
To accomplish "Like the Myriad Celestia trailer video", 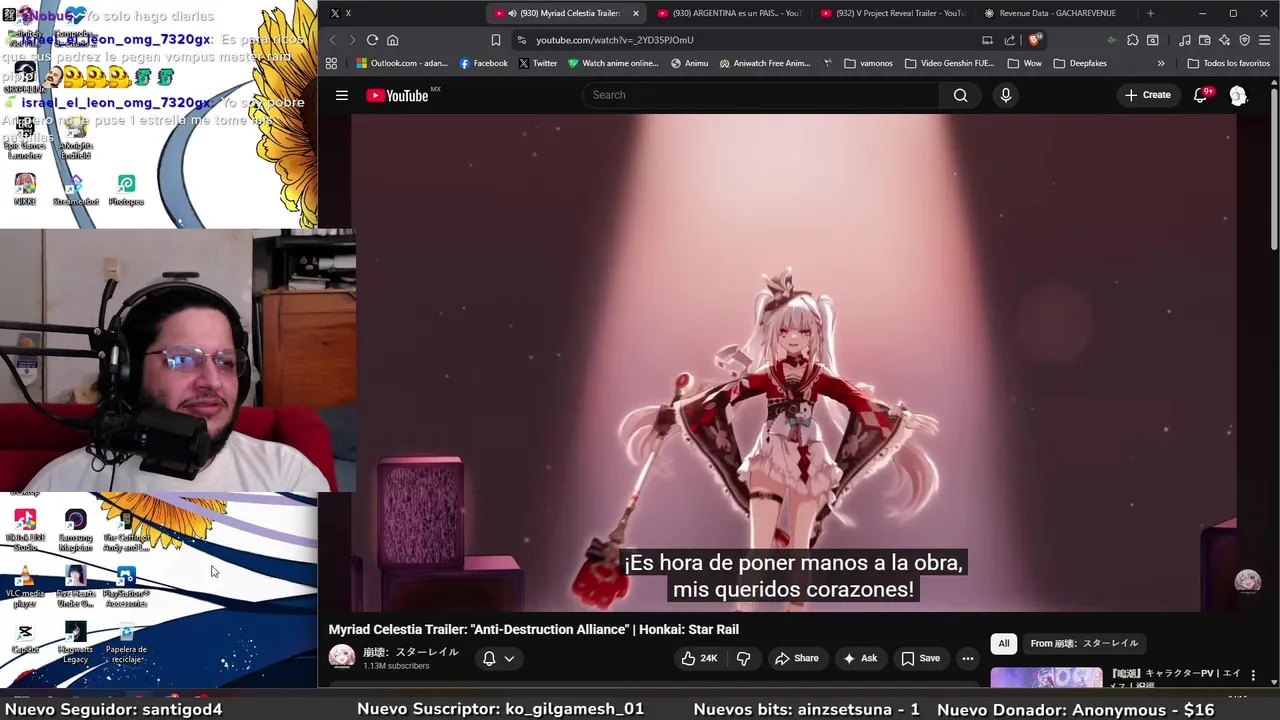I will [699, 658].
